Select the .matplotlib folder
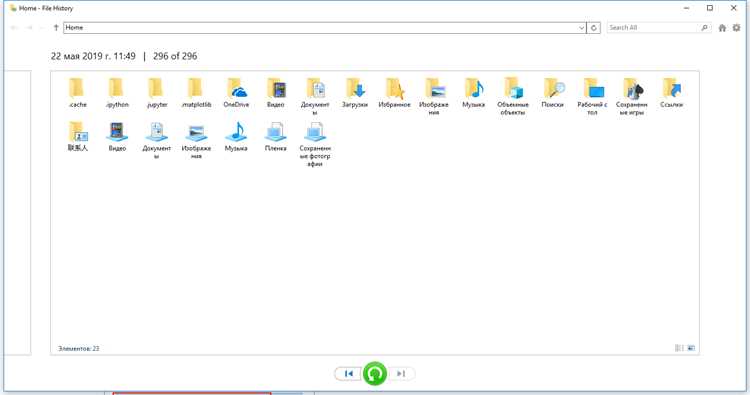The width and height of the screenshot is (750, 395). coord(196,93)
